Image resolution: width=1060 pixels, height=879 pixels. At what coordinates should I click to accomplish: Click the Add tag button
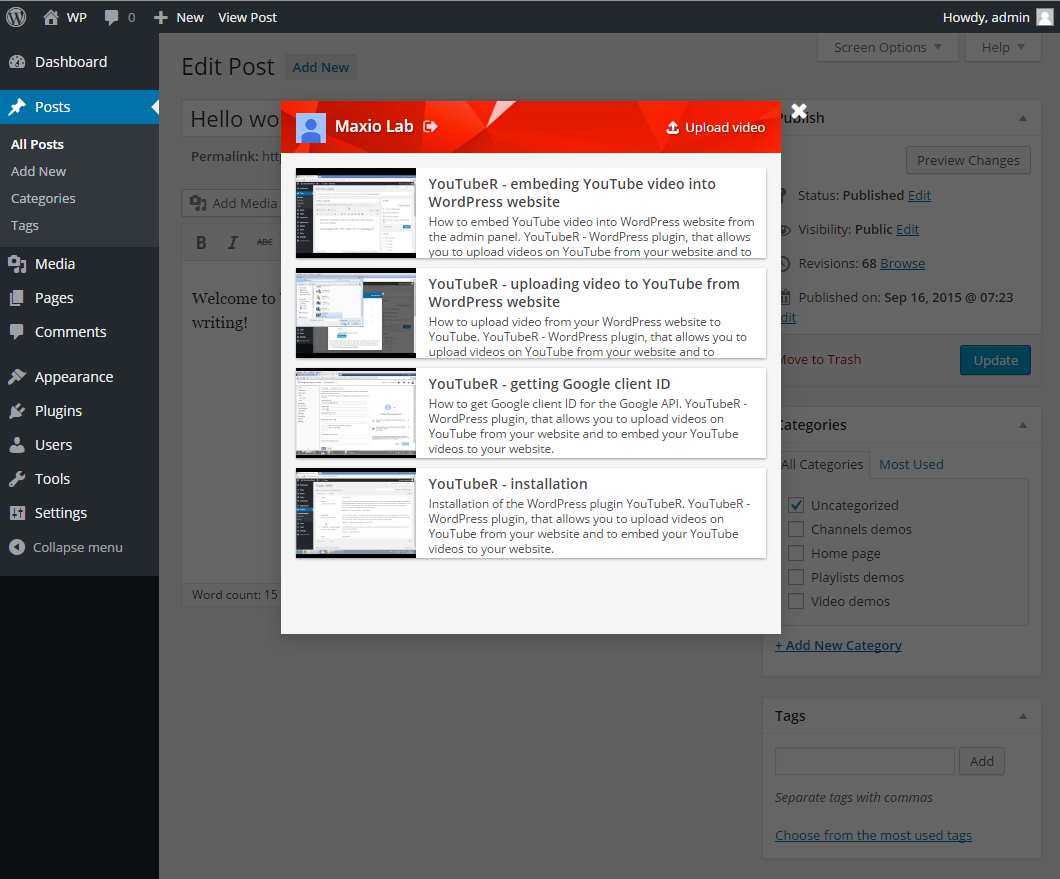click(x=982, y=761)
